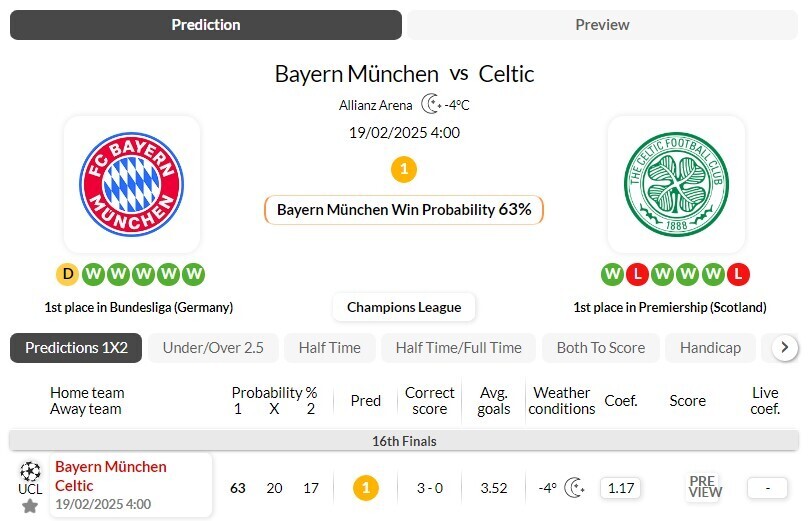Open the Under/Over 2.5 predictions tab
The width and height of the screenshot is (808, 521).
(213, 348)
